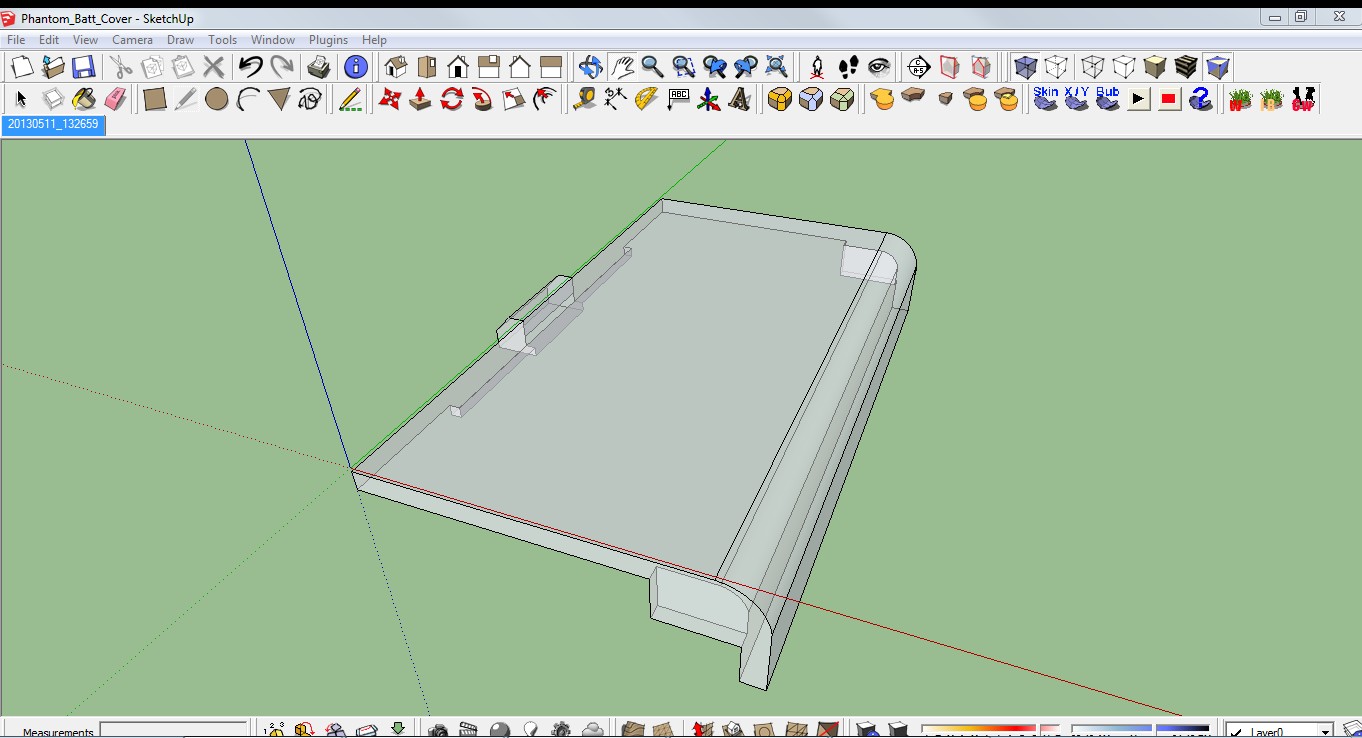The height and width of the screenshot is (738, 1362).
Task: Click the Open file folder icon
Action: pos(53,67)
